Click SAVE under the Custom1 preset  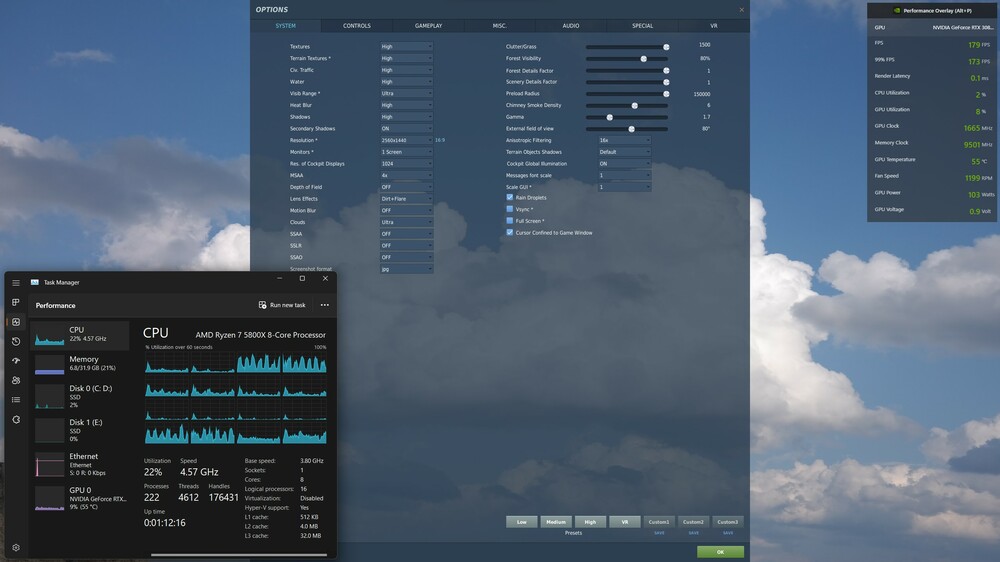coord(659,533)
